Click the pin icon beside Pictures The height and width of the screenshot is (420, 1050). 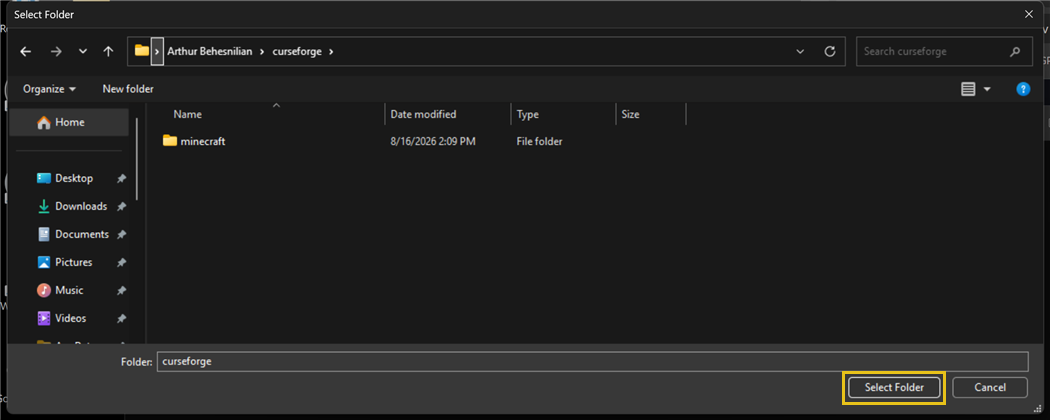(x=121, y=263)
